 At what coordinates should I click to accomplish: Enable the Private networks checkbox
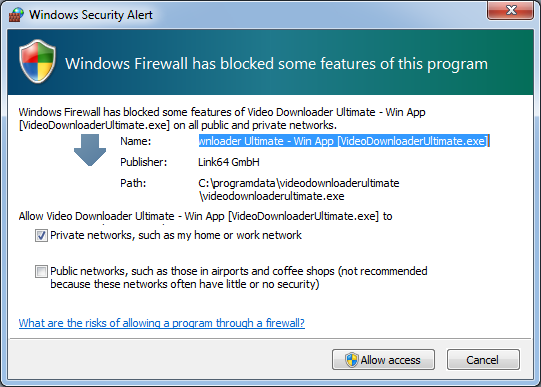coord(41,236)
